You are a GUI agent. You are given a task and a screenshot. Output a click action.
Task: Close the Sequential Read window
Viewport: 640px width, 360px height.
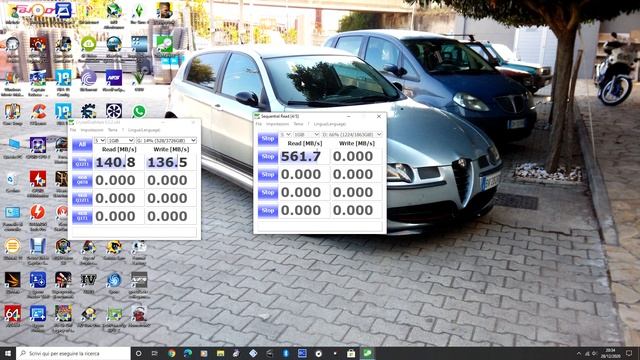379,116
